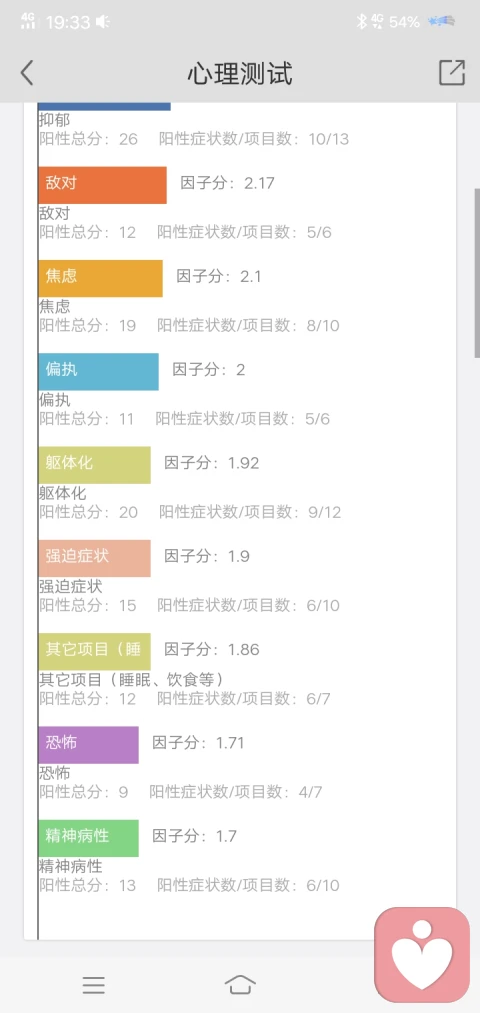The width and height of the screenshot is (480, 1013).
Task: Tap the 其它项目（睡眠、饮食等）label text
Action: 132,680
